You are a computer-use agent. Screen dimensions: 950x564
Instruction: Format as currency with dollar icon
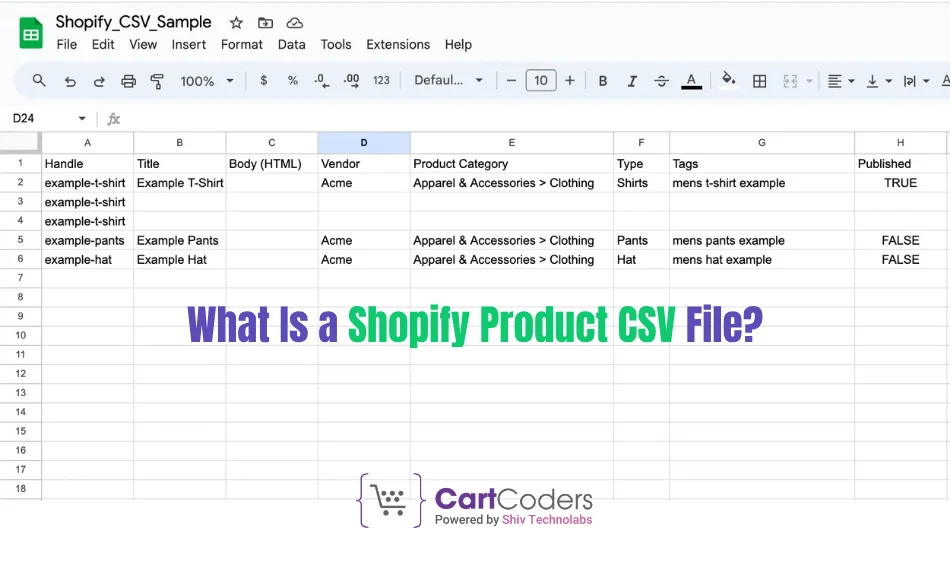[264, 80]
